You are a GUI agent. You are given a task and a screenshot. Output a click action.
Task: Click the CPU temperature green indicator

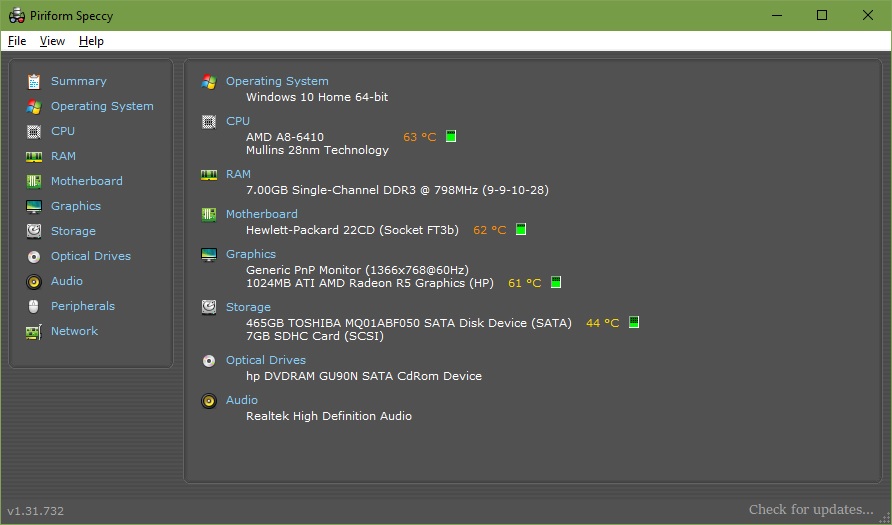[x=451, y=136]
